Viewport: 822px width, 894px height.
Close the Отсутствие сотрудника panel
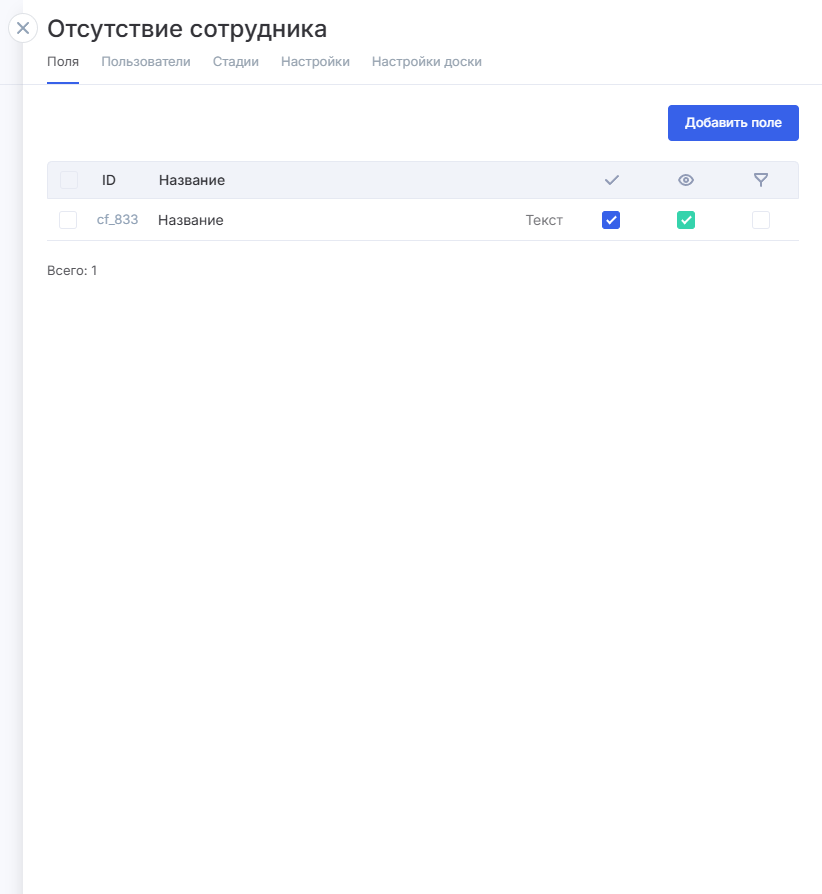tap(23, 28)
